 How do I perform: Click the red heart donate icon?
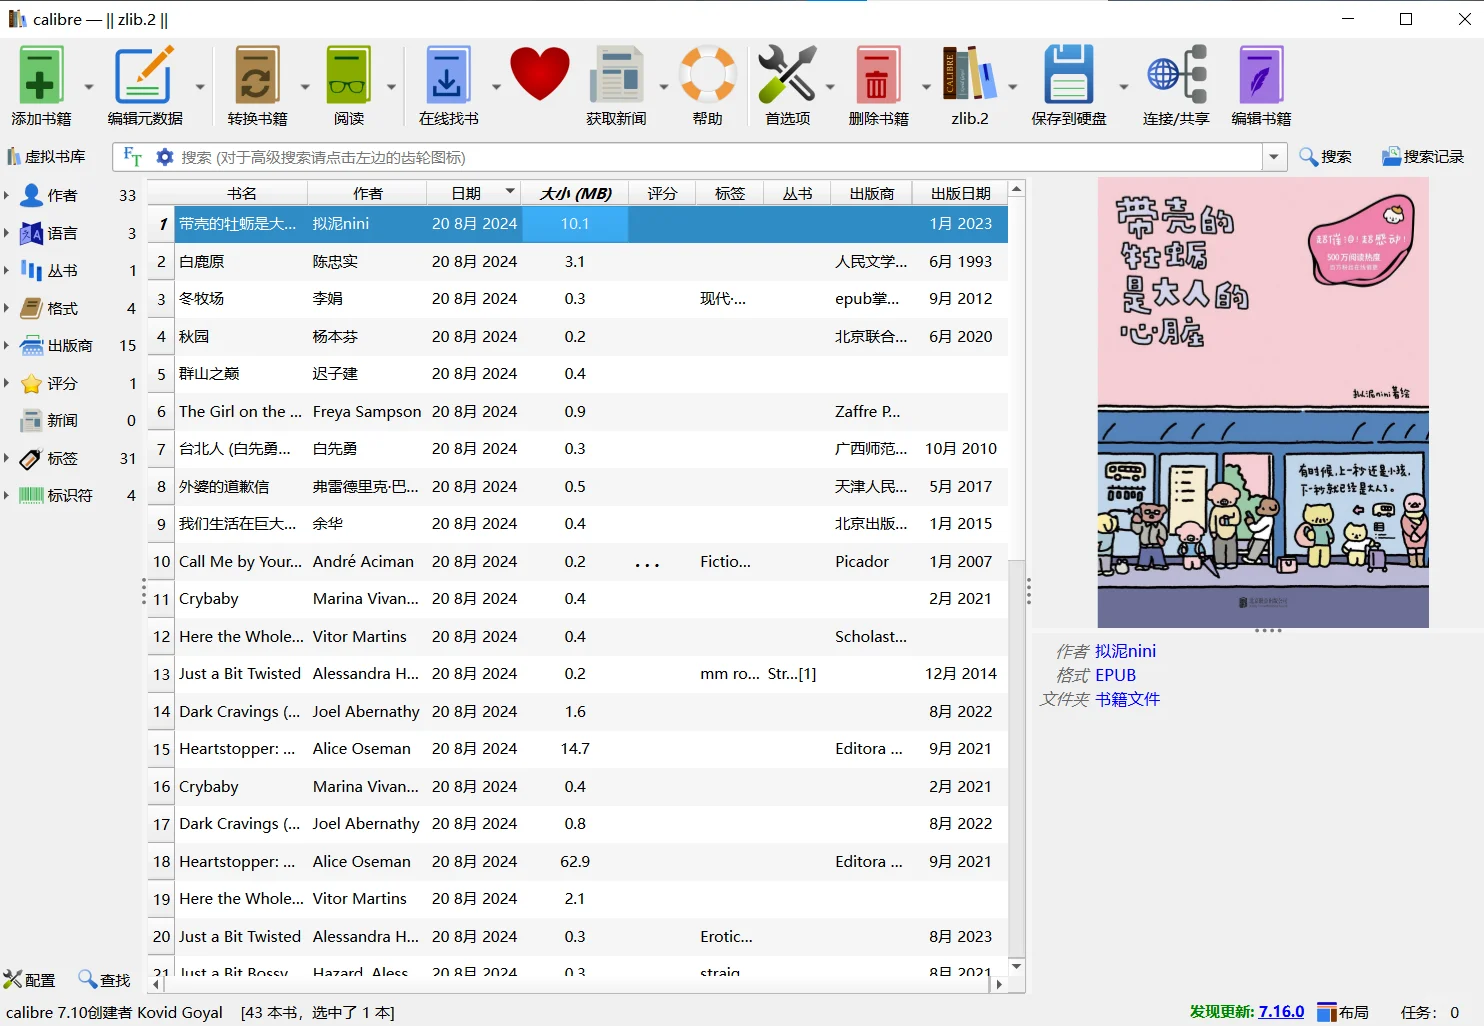pyautogui.click(x=540, y=74)
